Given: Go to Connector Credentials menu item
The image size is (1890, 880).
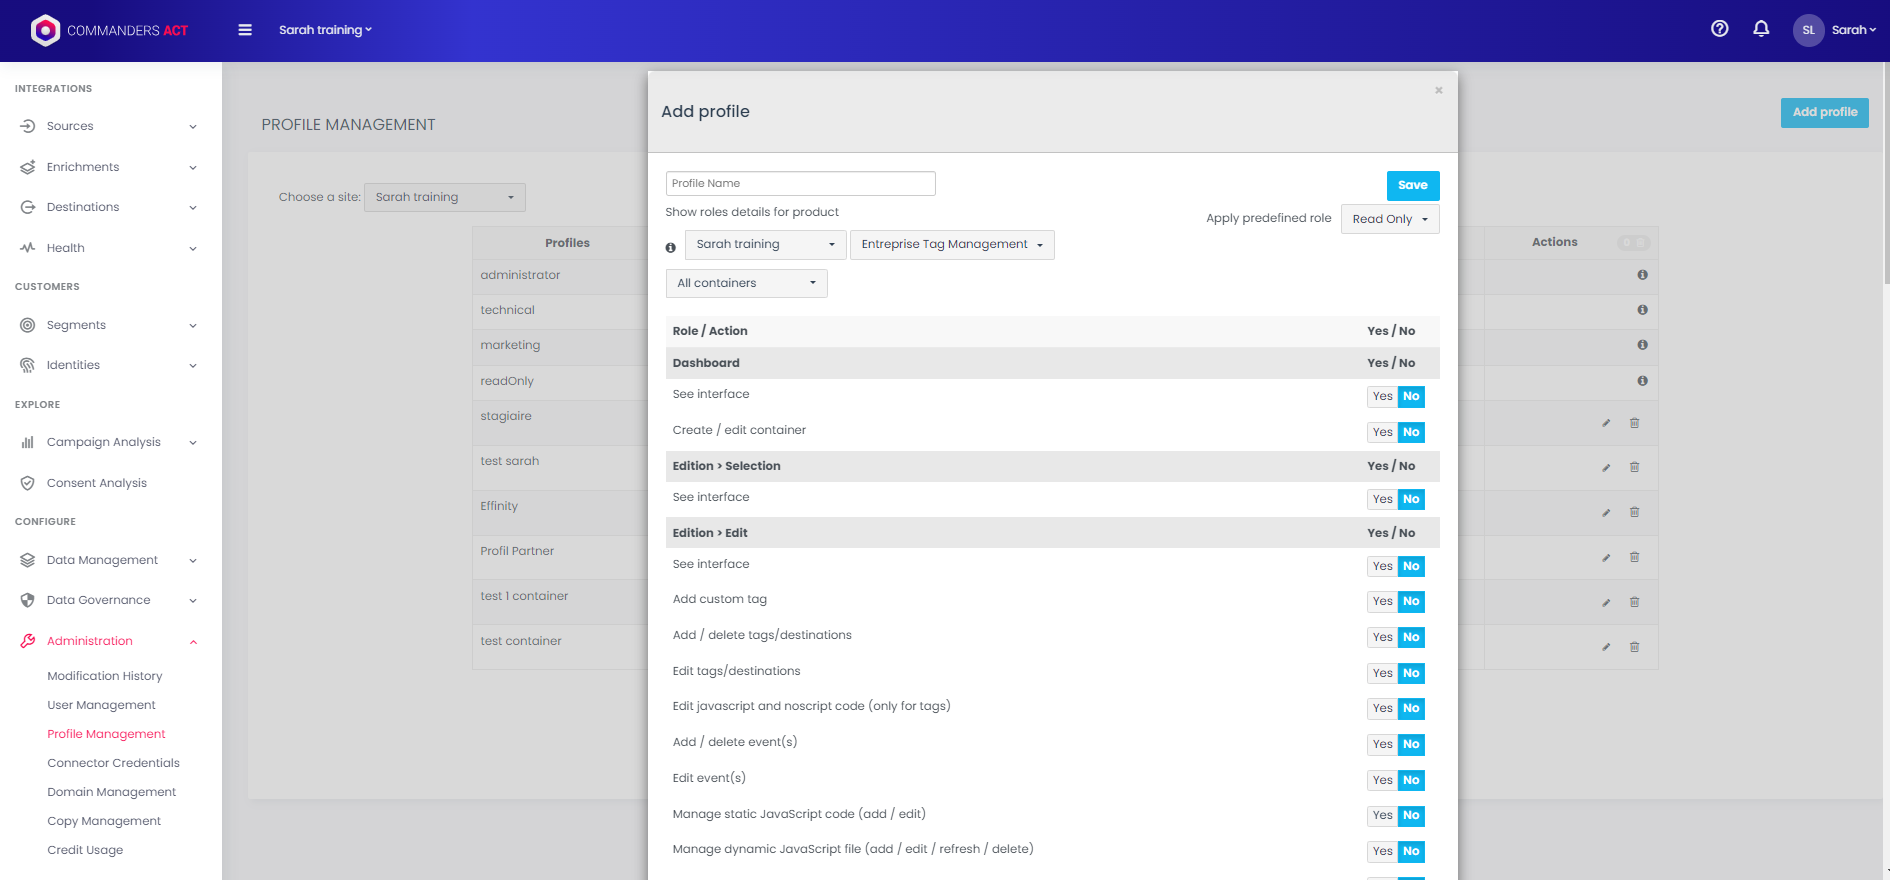Looking at the screenshot, I should [x=113, y=763].
